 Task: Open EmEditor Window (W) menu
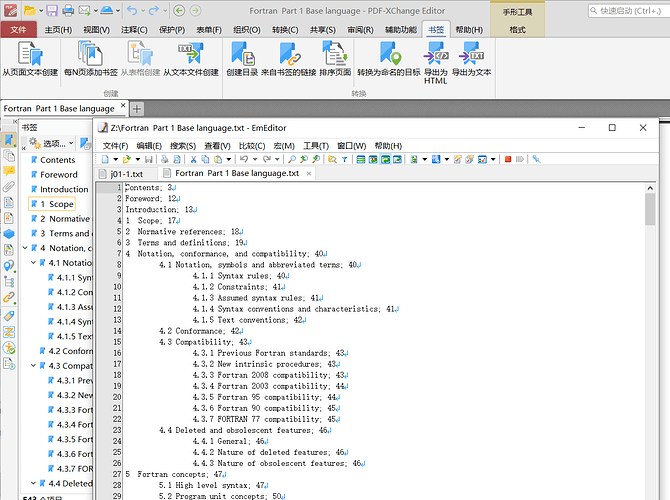(x=351, y=146)
